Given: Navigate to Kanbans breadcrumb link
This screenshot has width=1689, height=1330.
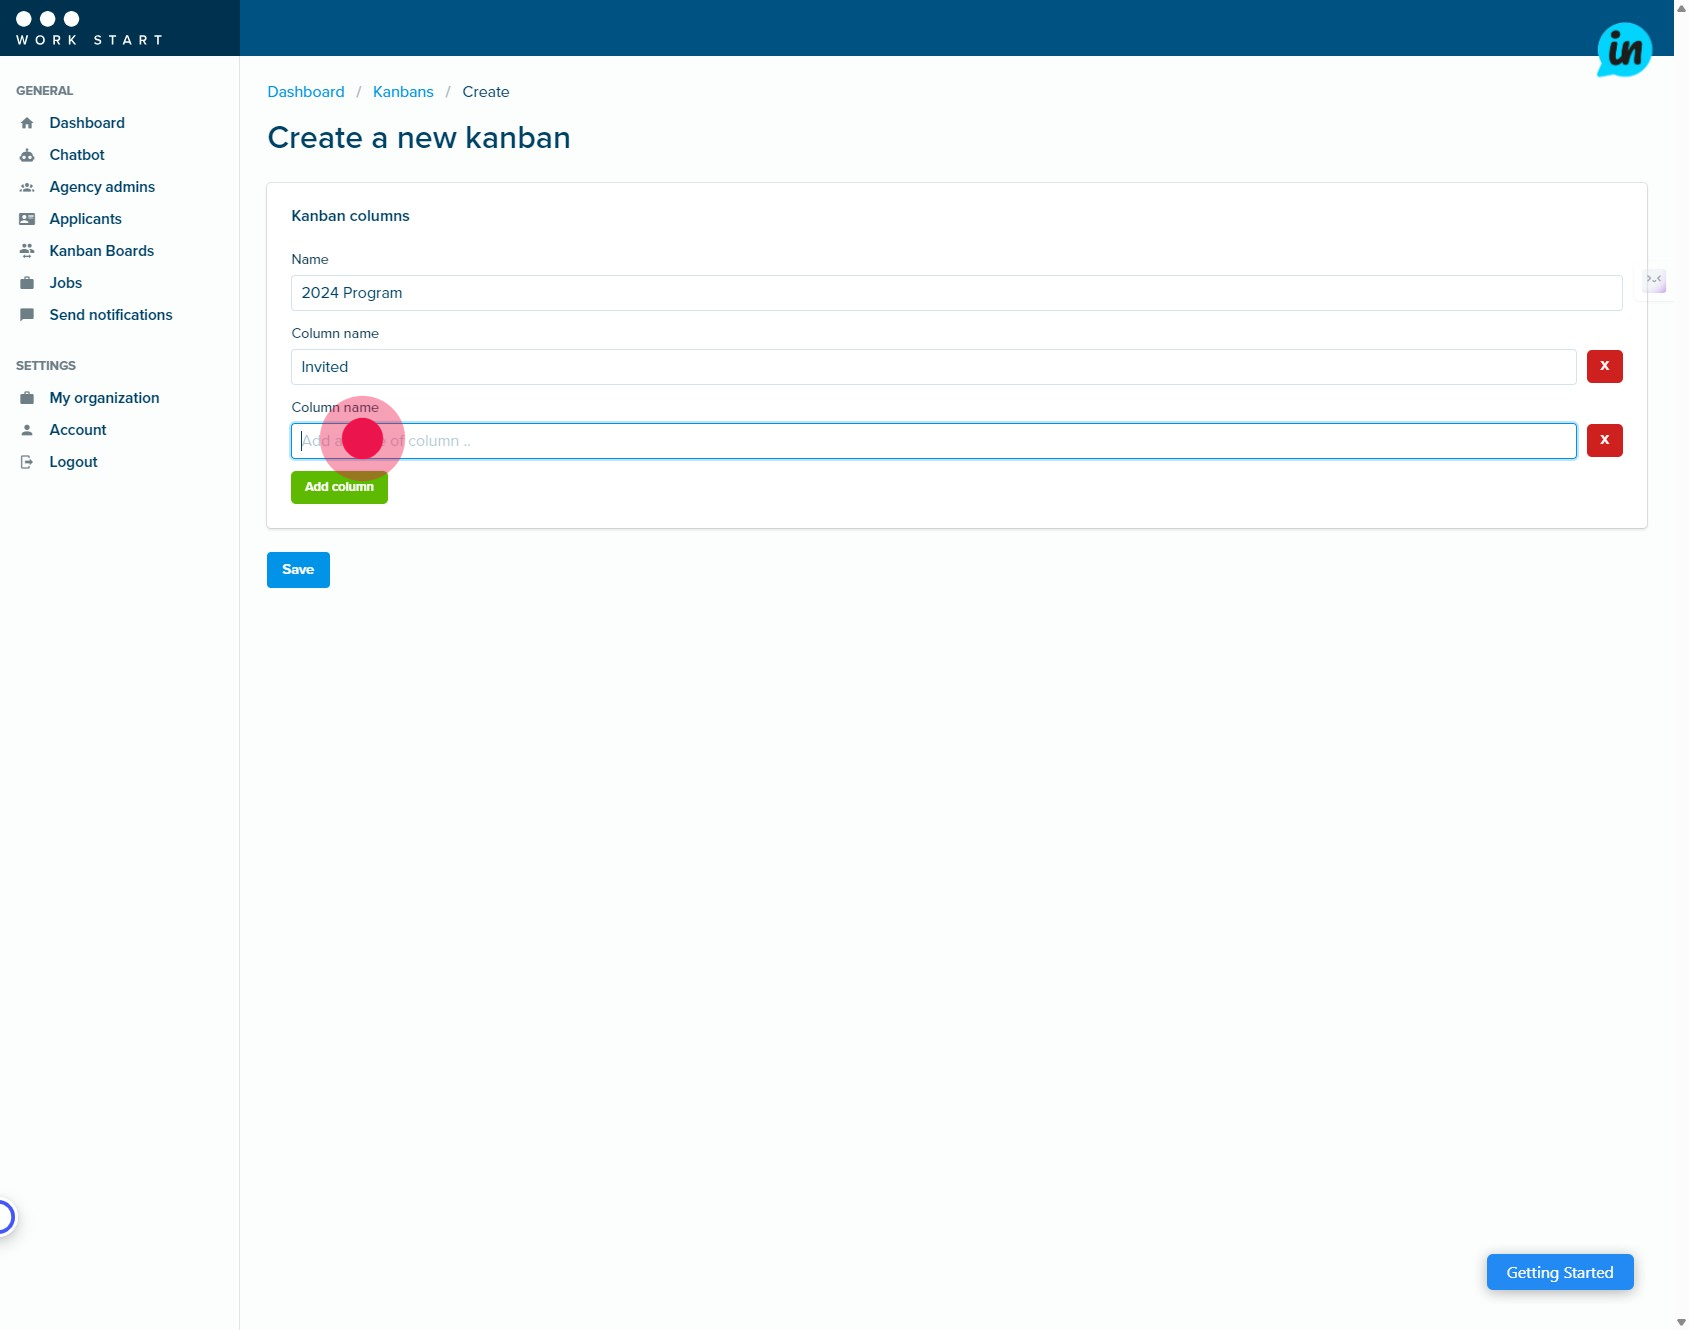Looking at the screenshot, I should 403,92.
